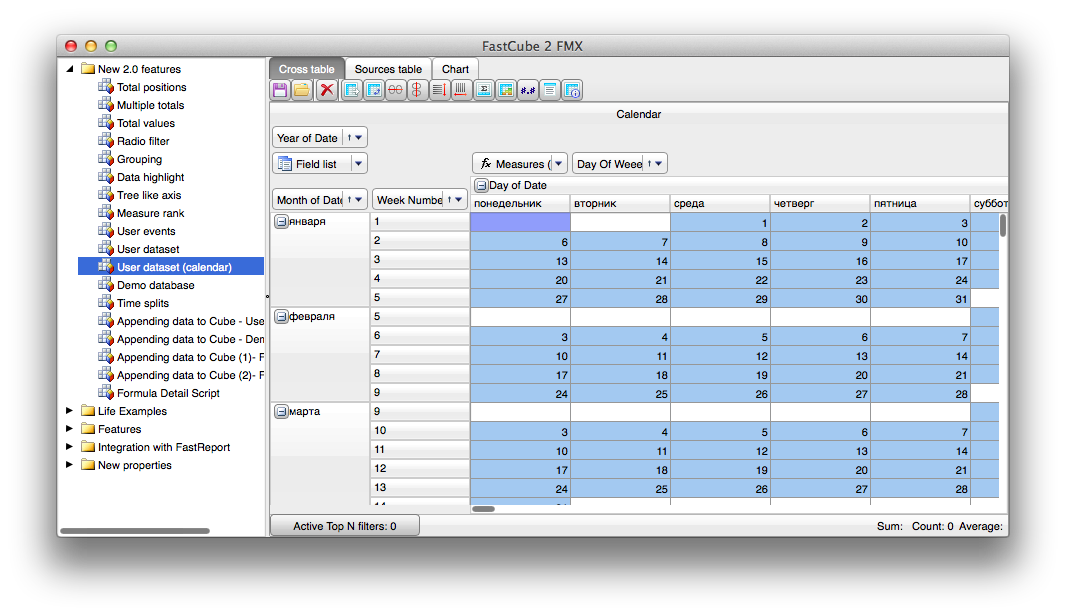1066x616 pixels.
Task: Open the number format icon (#.#)
Action: (x=528, y=90)
